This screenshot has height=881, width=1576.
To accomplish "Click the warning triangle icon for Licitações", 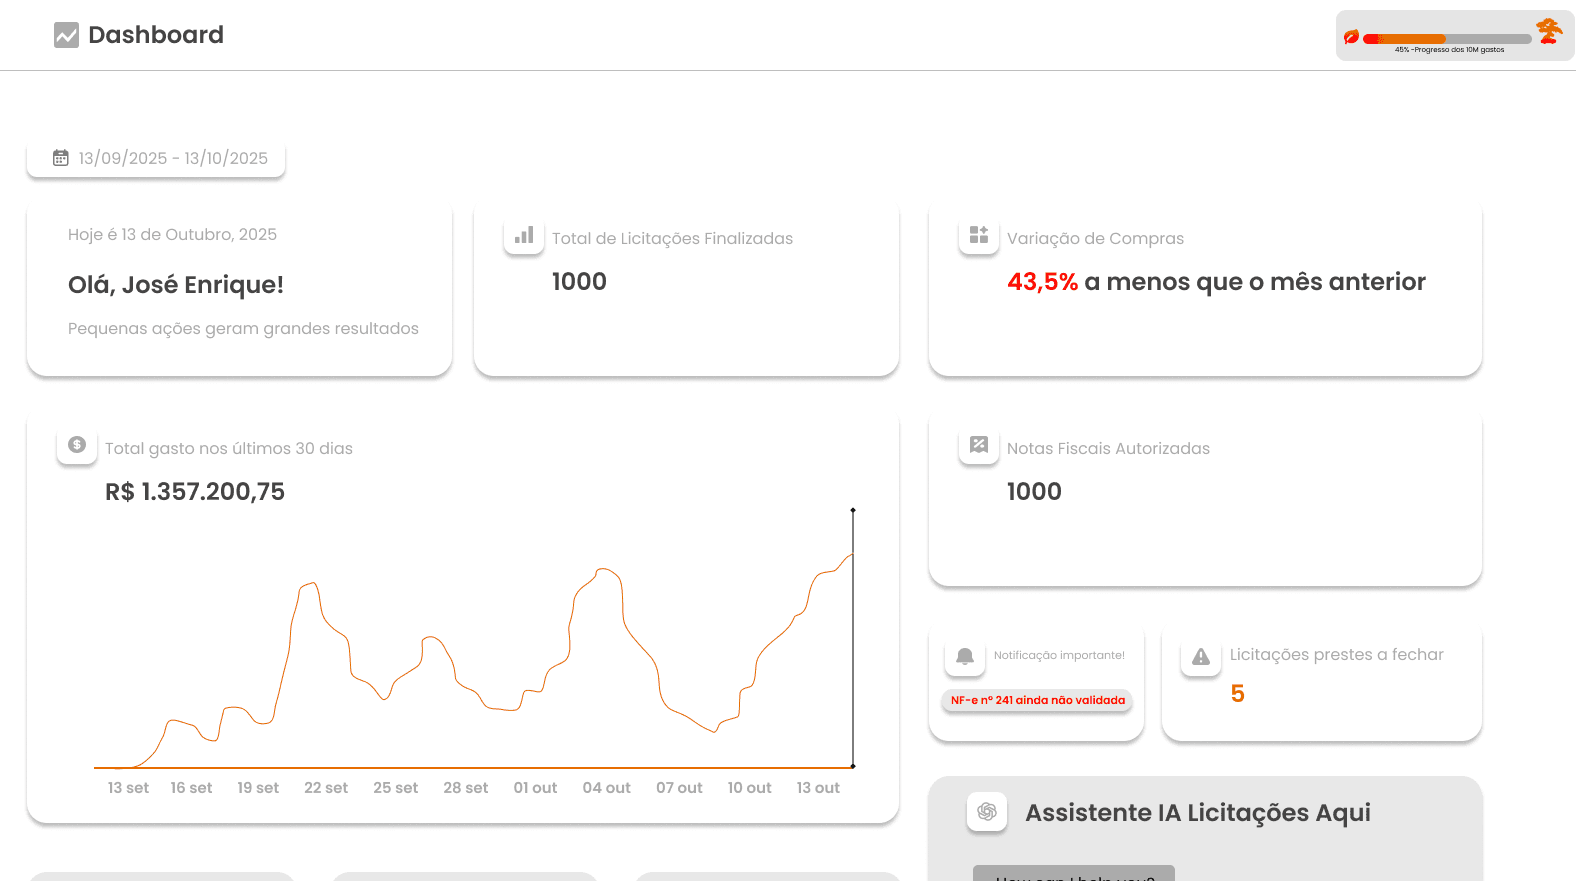I will 1201,657.
